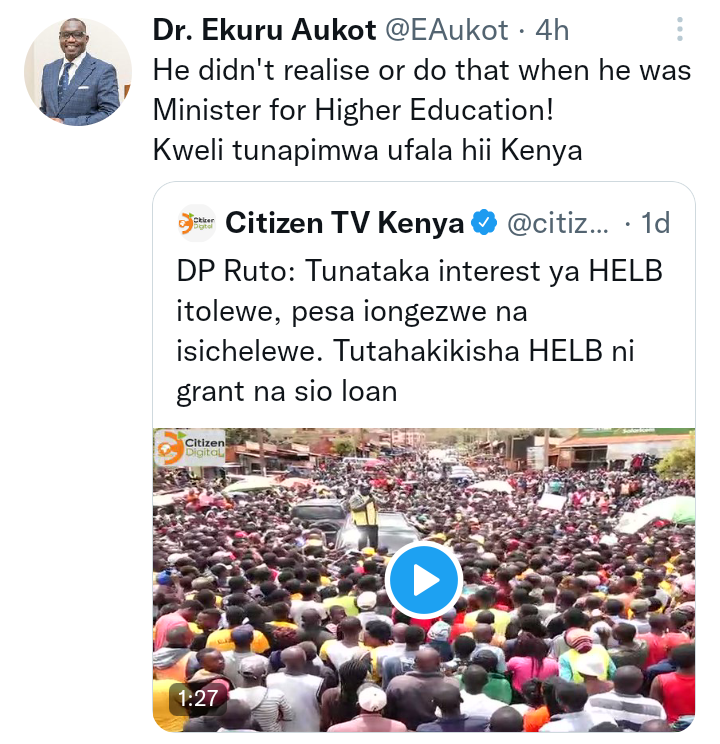The image size is (720, 744).
Task: Play the embedded Citizen TV video
Action: tap(424, 580)
